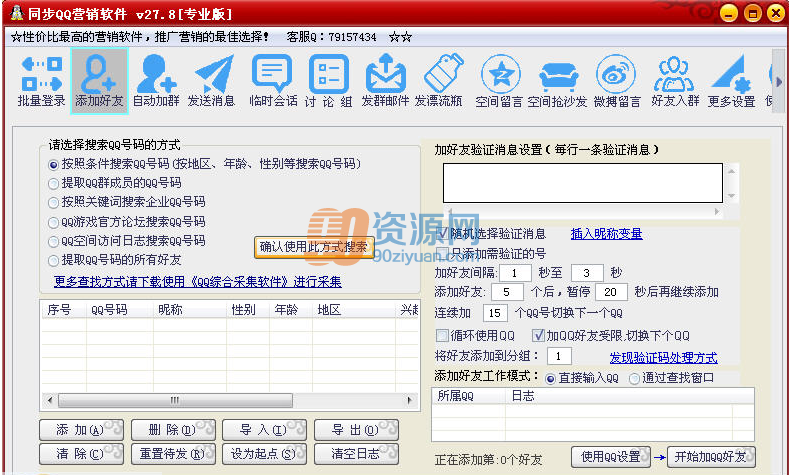Click the 地区 column header
Image resolution: width=789 pixels, height=475 pixels.
point(354,309)
